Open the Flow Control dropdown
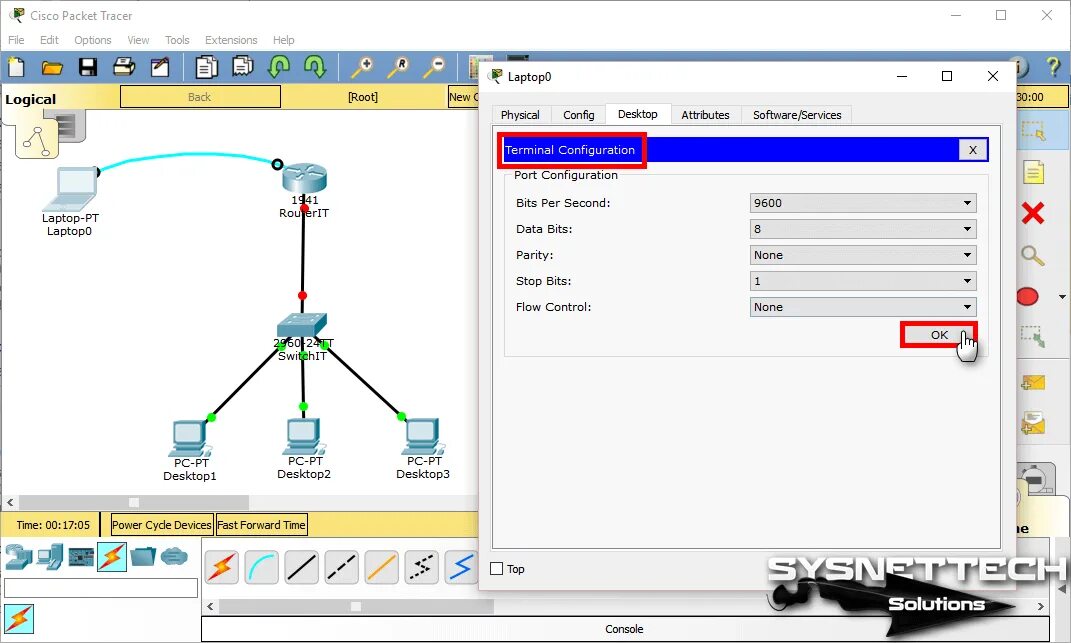Screen dimensions: 1071x643 click(863, 307)
